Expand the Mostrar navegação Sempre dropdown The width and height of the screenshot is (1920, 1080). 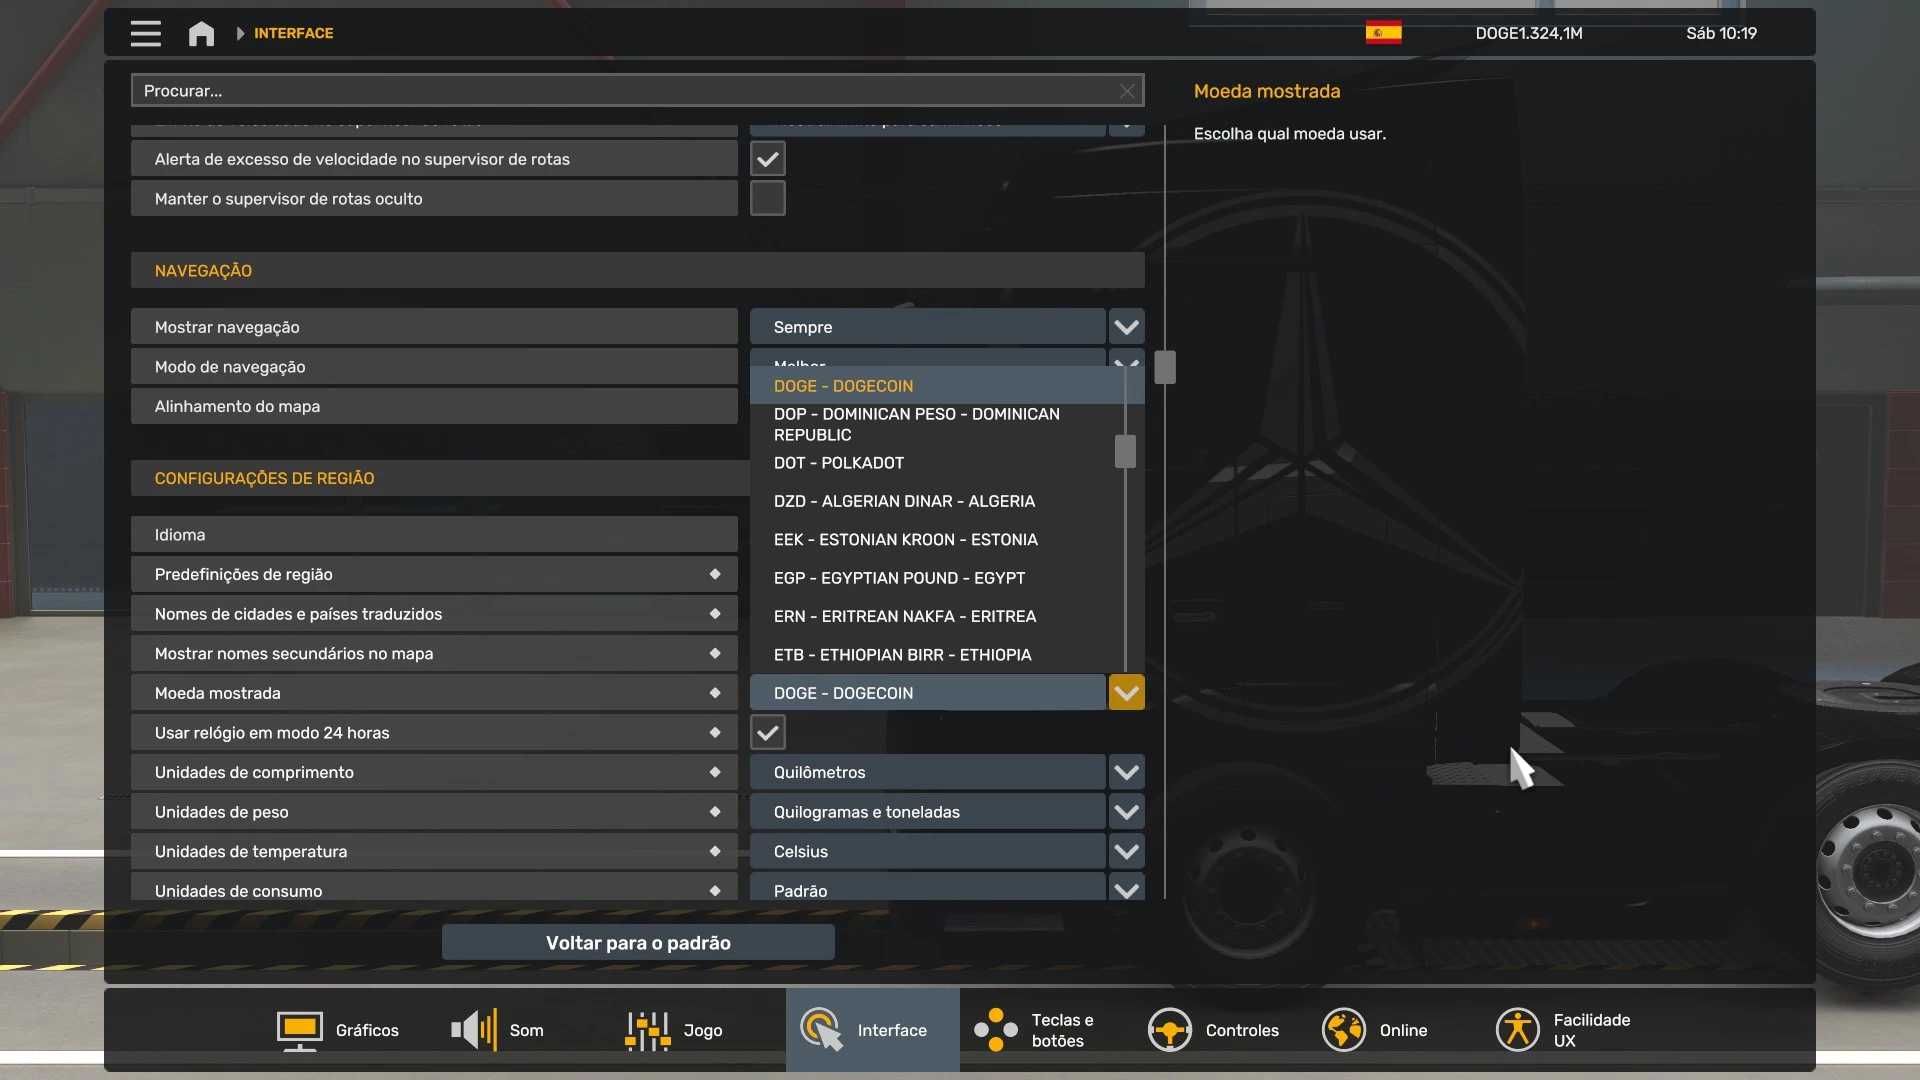[1126, 327]
